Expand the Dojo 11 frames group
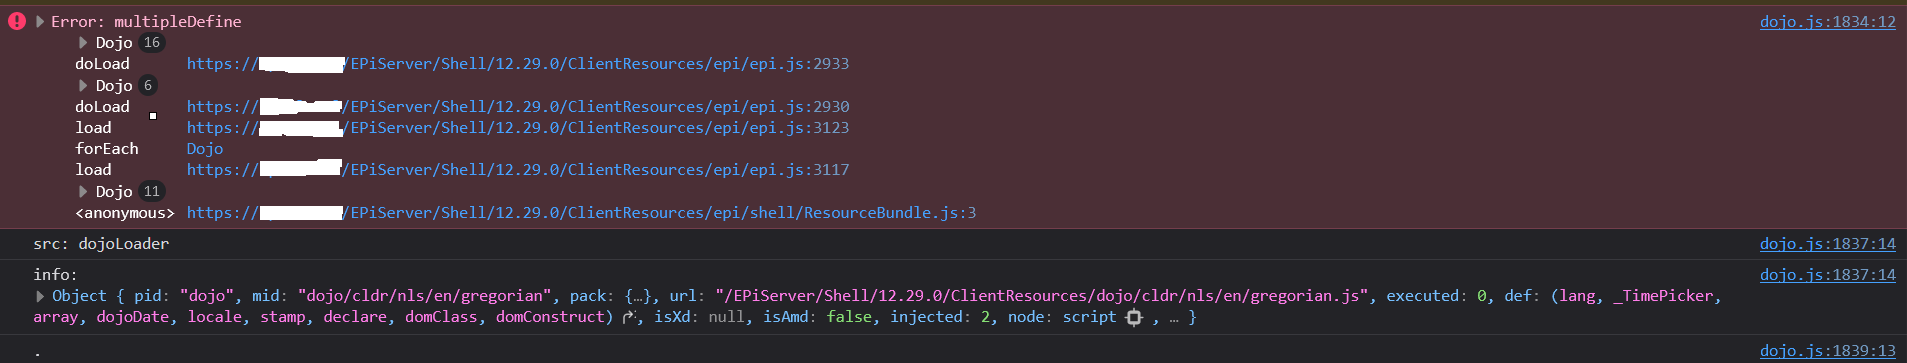Screen dimensions: 1907x363 [83, 192]
